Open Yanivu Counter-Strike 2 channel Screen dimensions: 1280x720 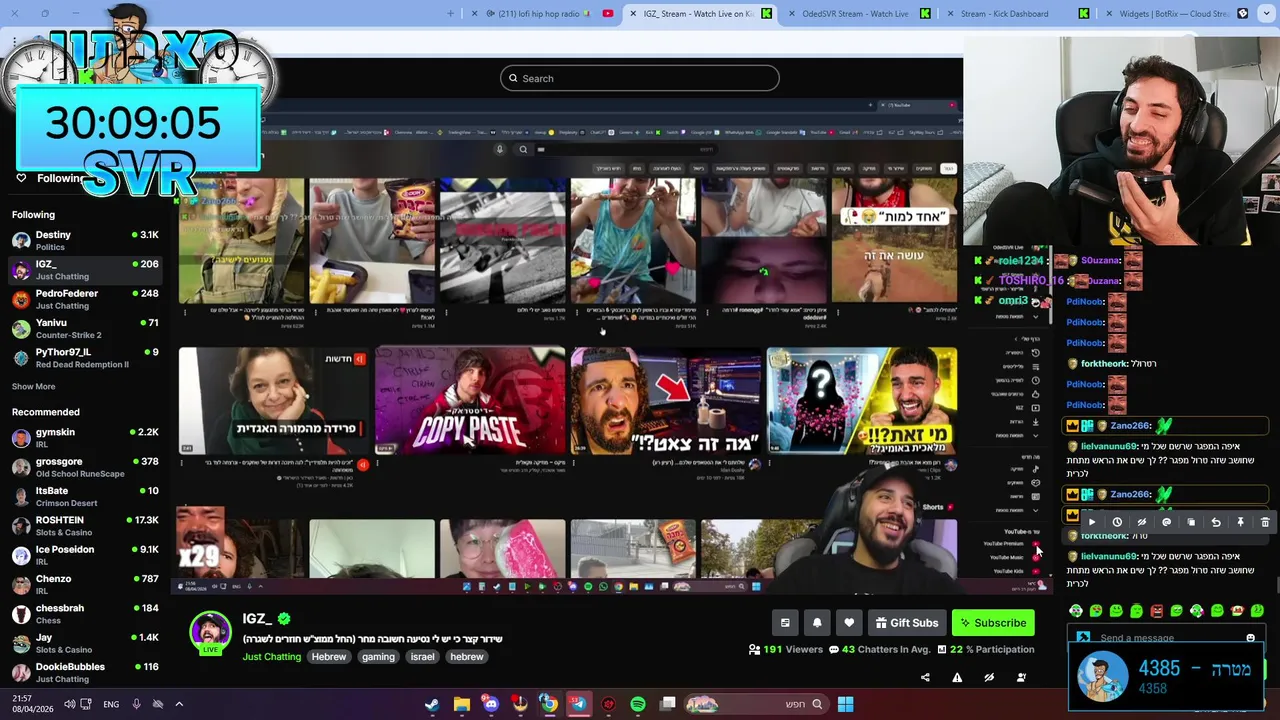[x=85, y=328]
